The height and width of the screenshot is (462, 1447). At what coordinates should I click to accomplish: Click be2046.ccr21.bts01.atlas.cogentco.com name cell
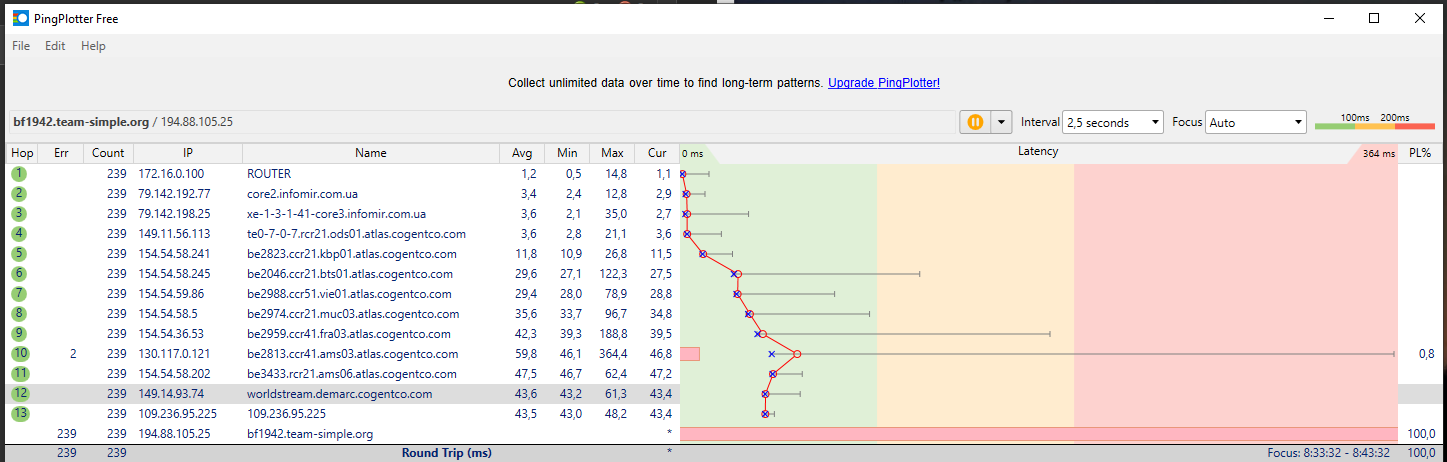click(x=350, y=274)
